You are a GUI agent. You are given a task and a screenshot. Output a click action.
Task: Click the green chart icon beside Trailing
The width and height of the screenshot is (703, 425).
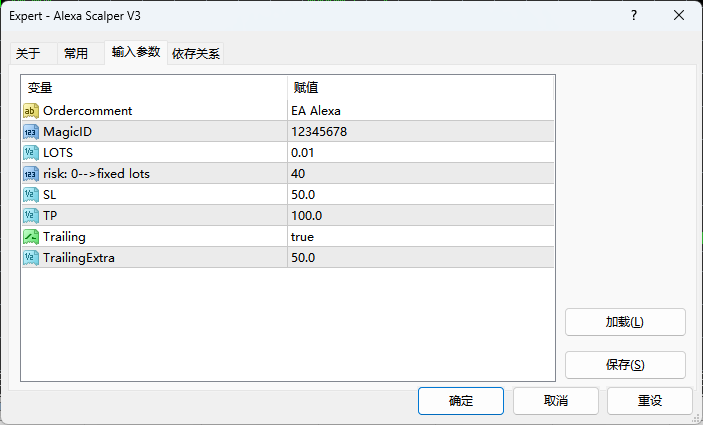pos(31,236)
